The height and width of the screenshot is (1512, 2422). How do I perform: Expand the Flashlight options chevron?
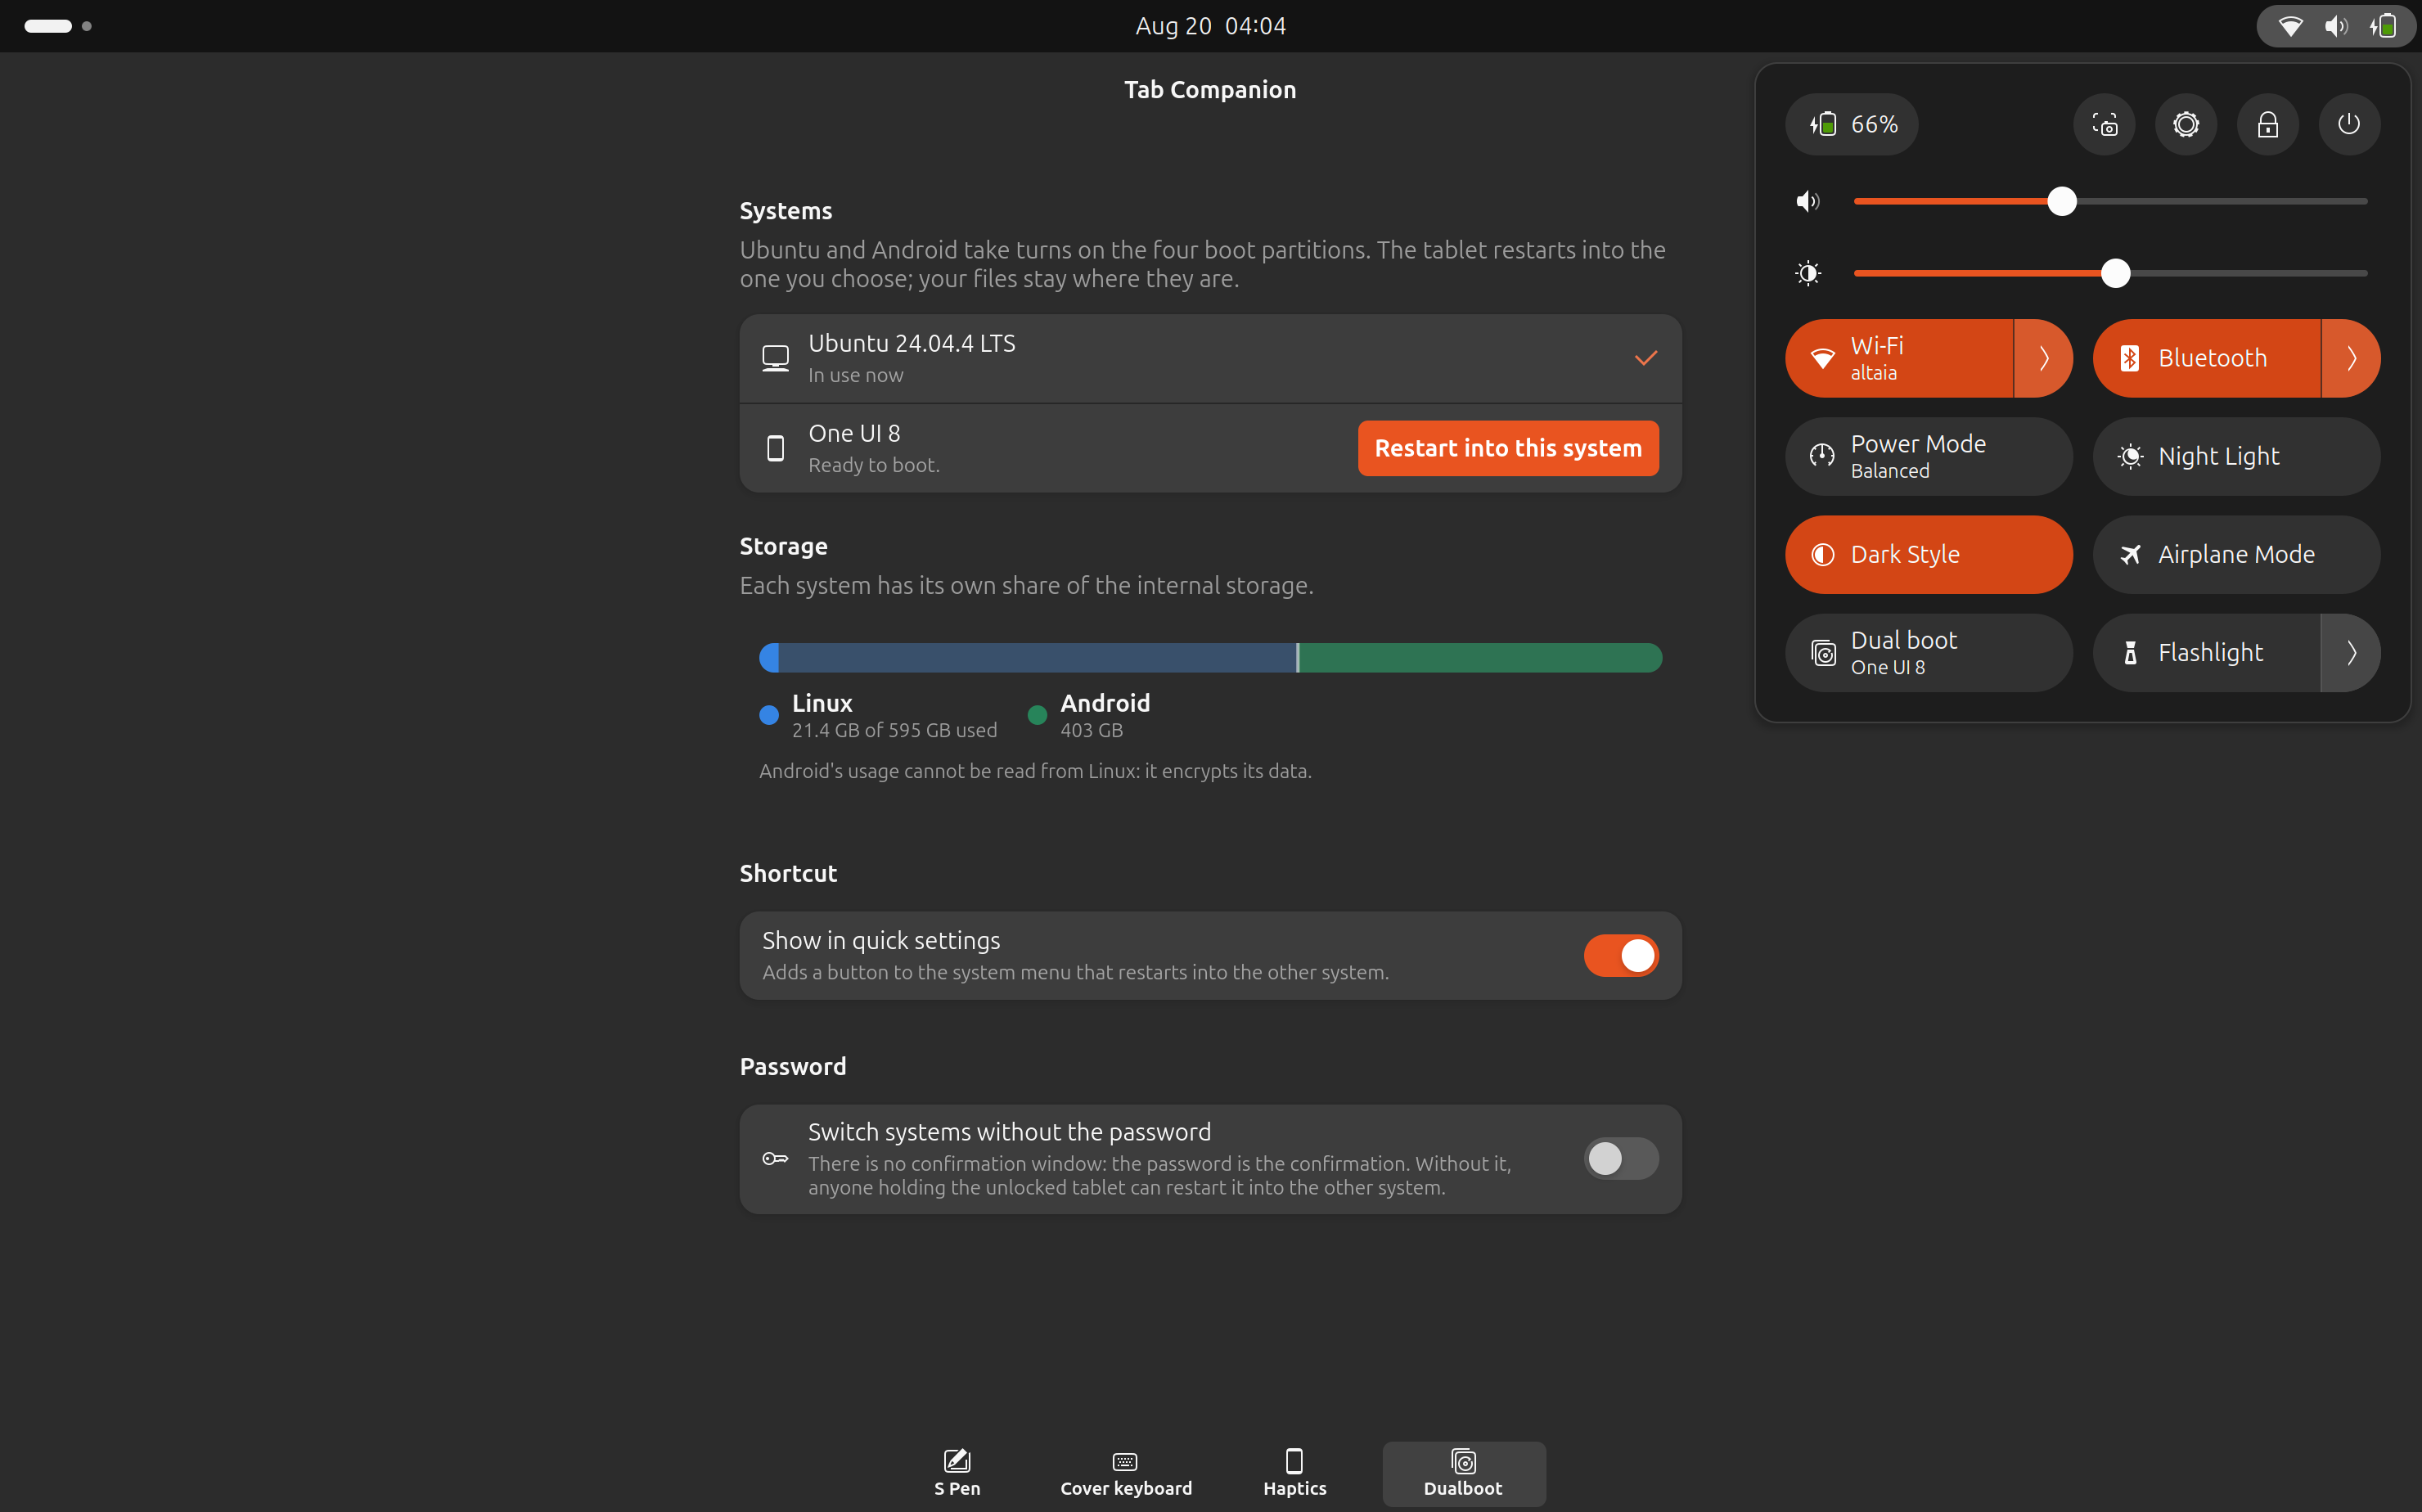coord(2351,652)
